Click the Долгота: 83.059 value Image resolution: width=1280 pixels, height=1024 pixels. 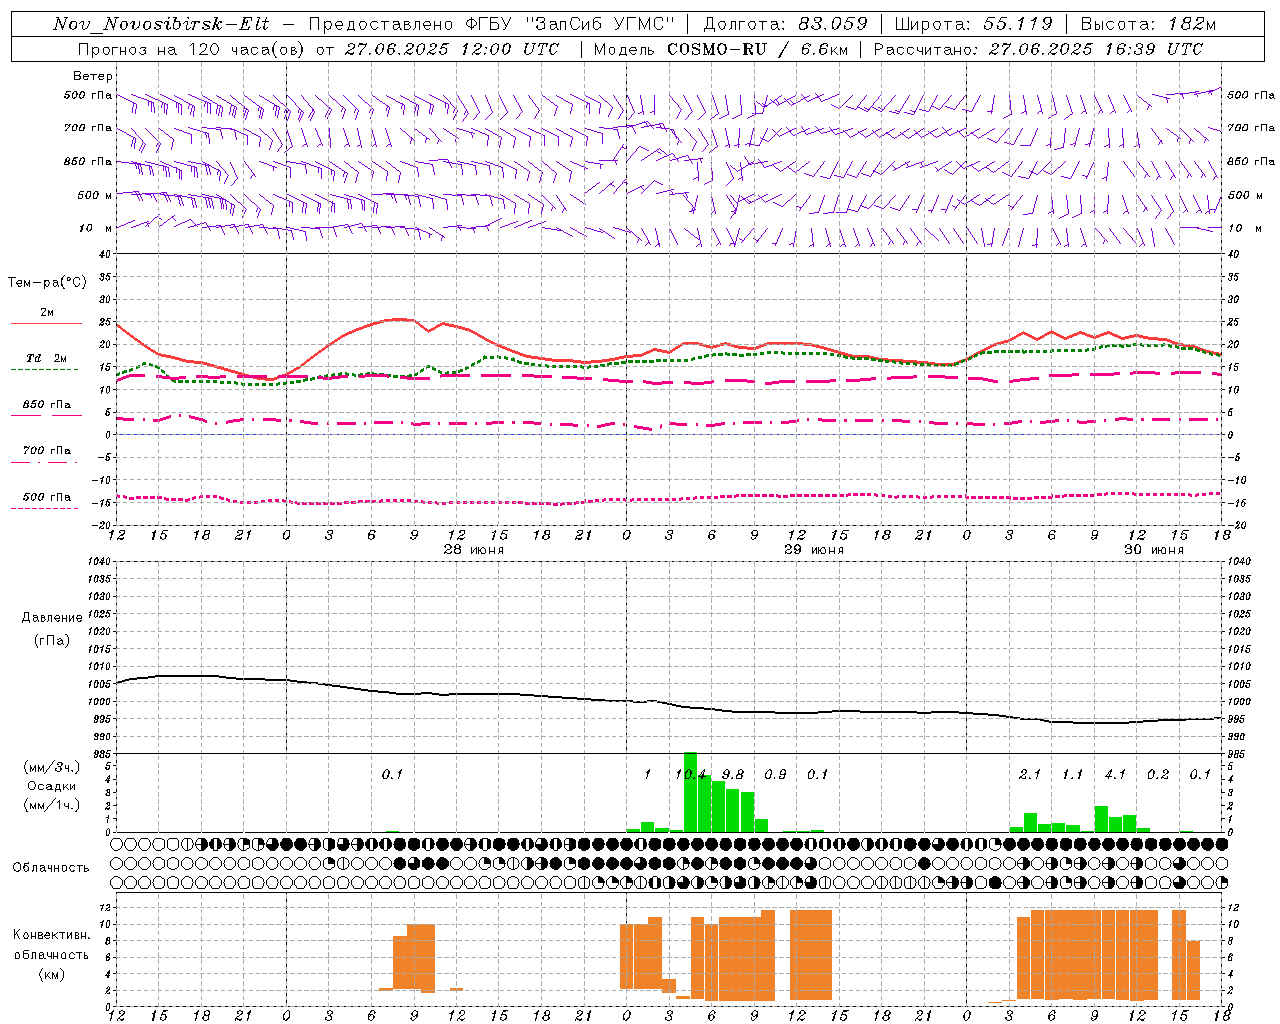pyautogui.click(x=786, y=24)
